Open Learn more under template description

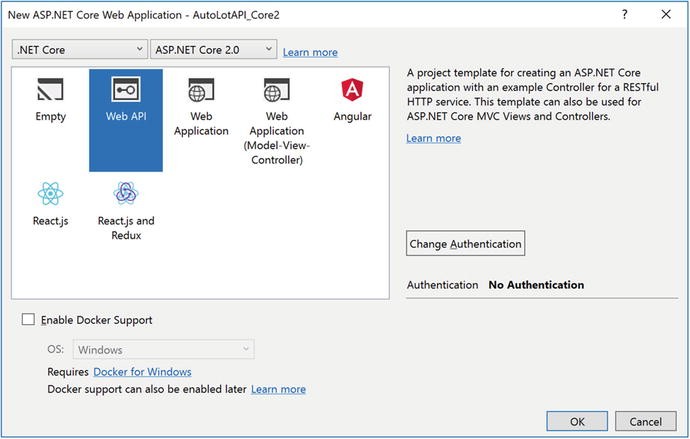(433, 138)
